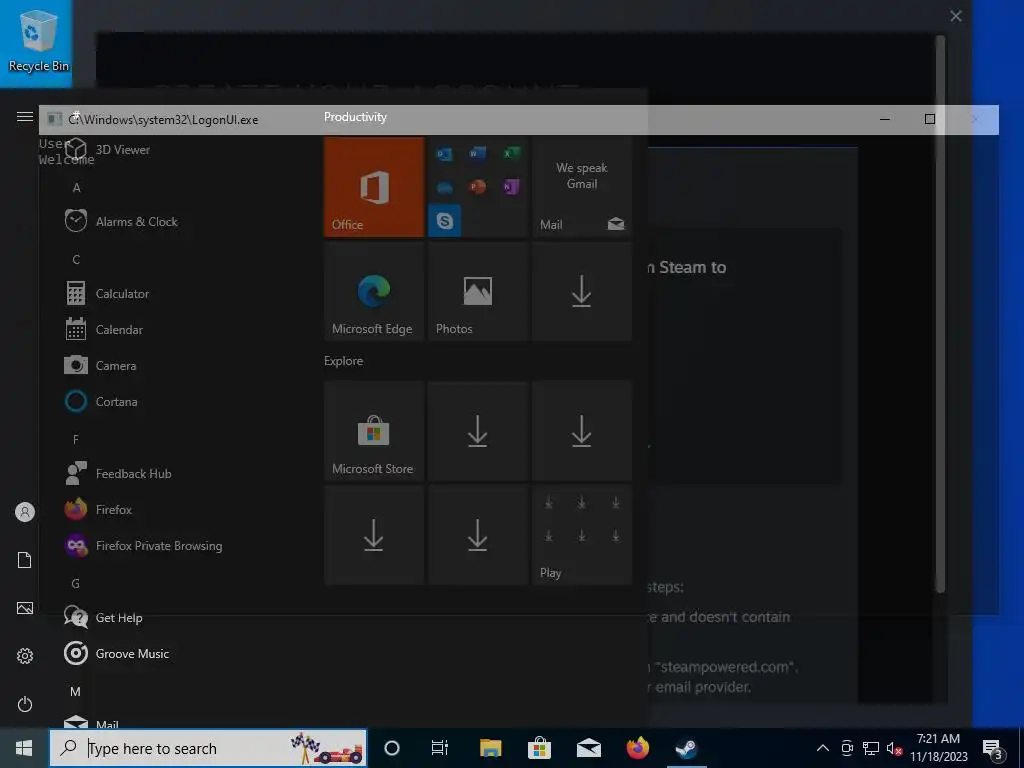Open the Photos tile
Screen dimensions: 1024x768
477,291
